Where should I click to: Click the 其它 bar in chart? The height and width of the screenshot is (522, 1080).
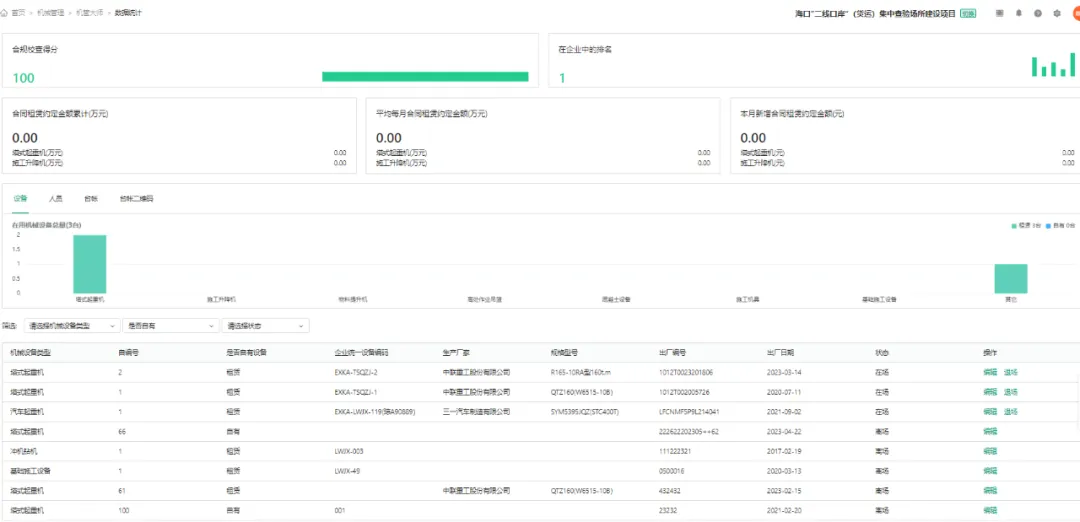(1010, 279)
